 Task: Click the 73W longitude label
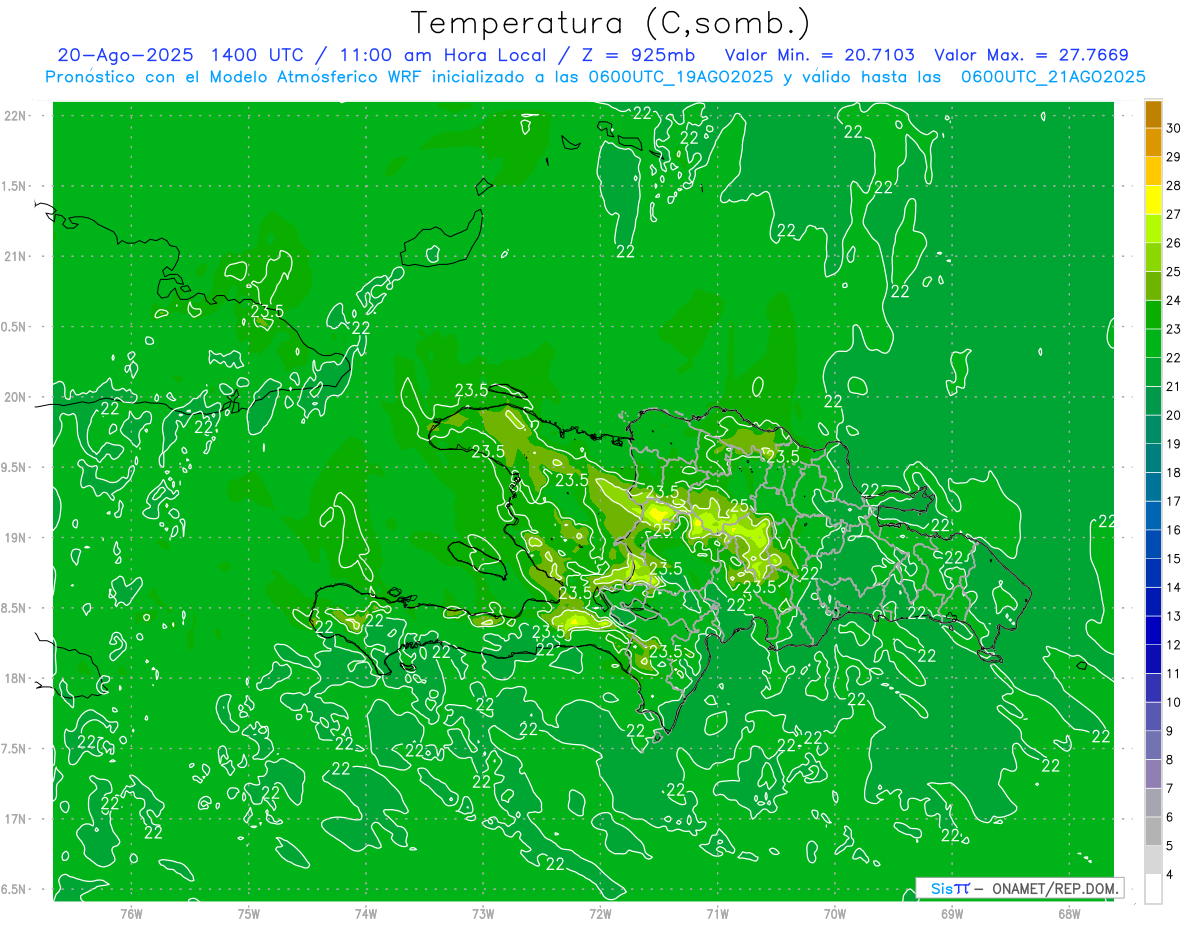click(483, 913)
